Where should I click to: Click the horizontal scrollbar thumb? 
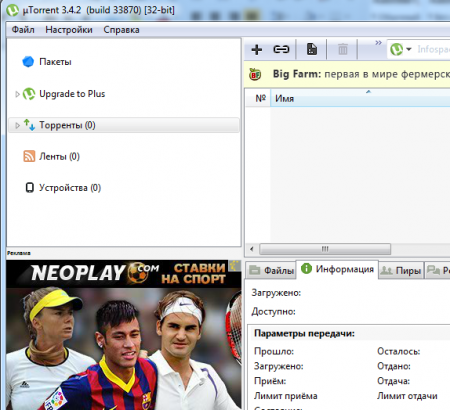pos(325,249)
